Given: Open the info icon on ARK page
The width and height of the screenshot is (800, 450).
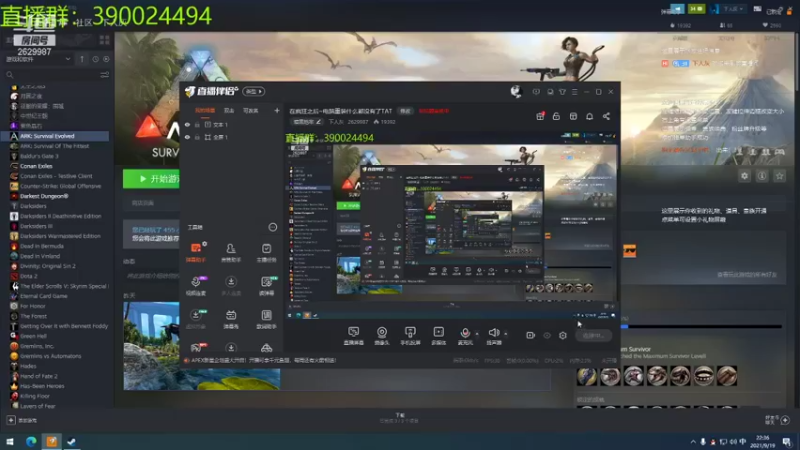Looking at the screenshot, I should tap(762, 176).
